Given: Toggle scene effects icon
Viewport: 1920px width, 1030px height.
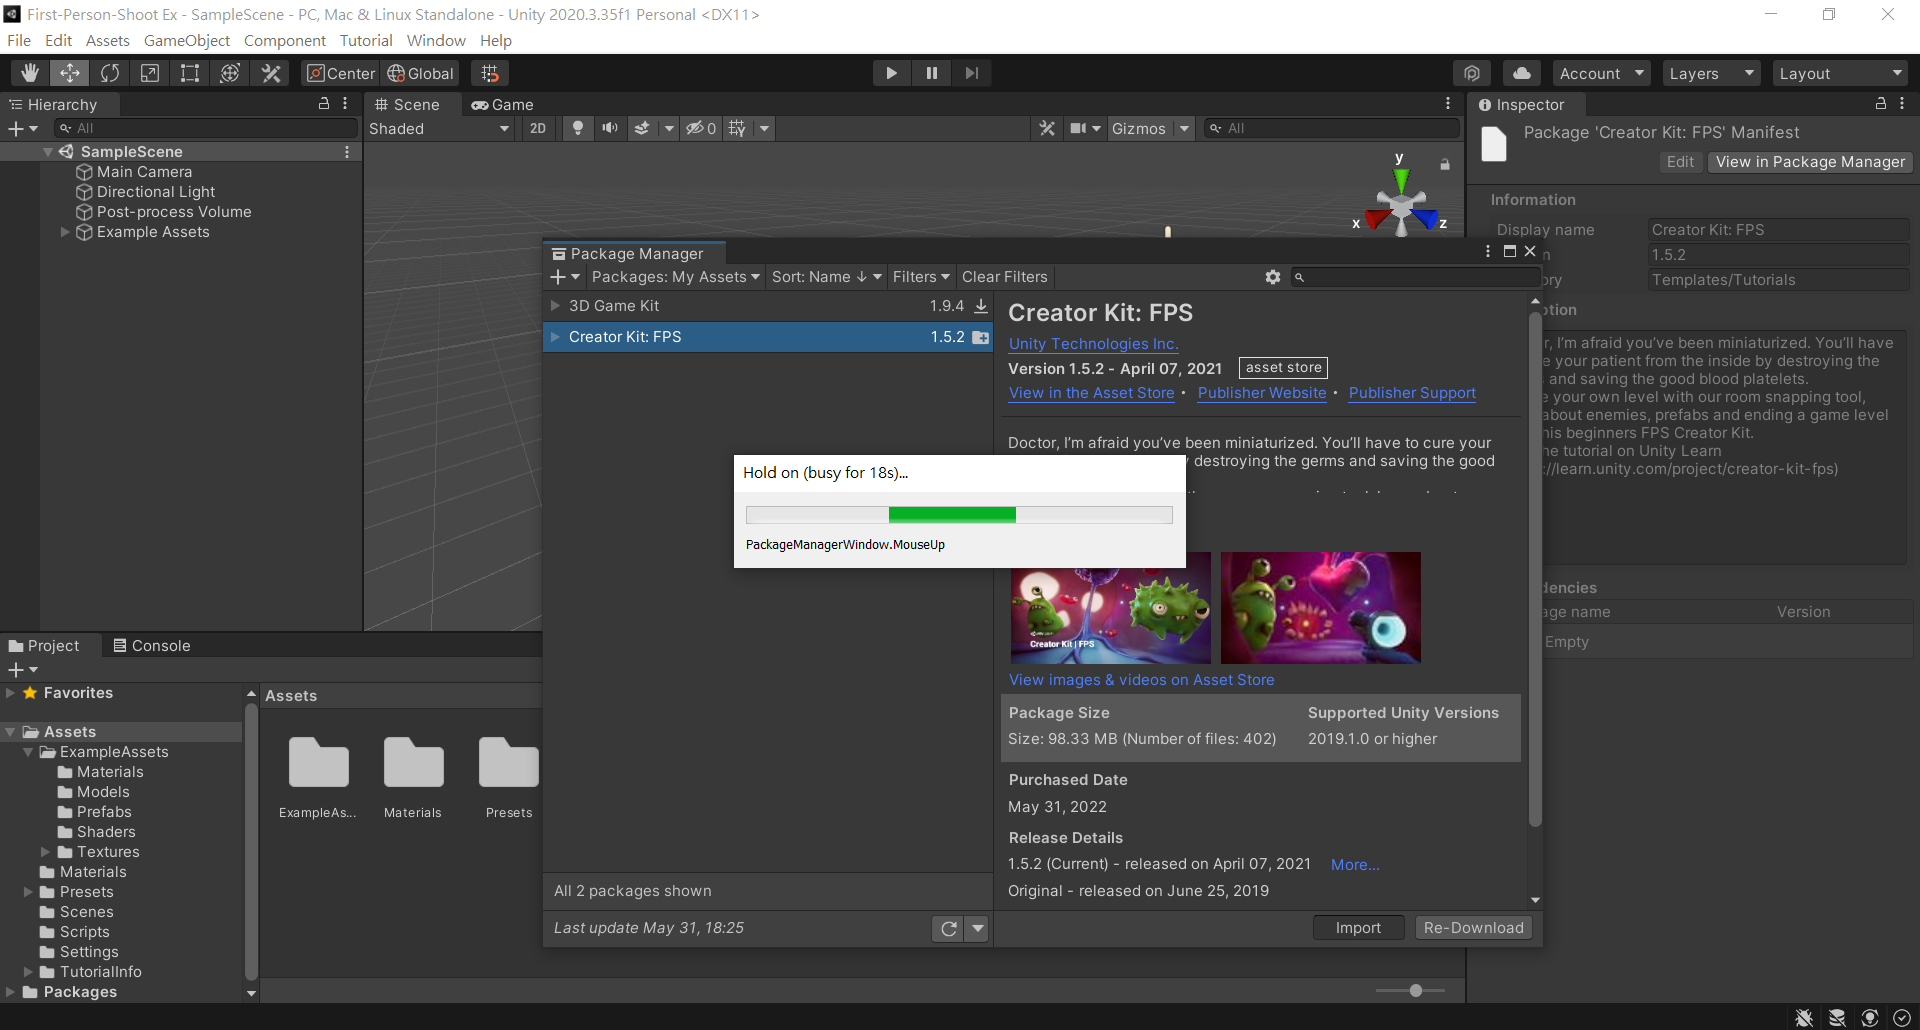Looking at the screenshot, I should coord(642,128).
